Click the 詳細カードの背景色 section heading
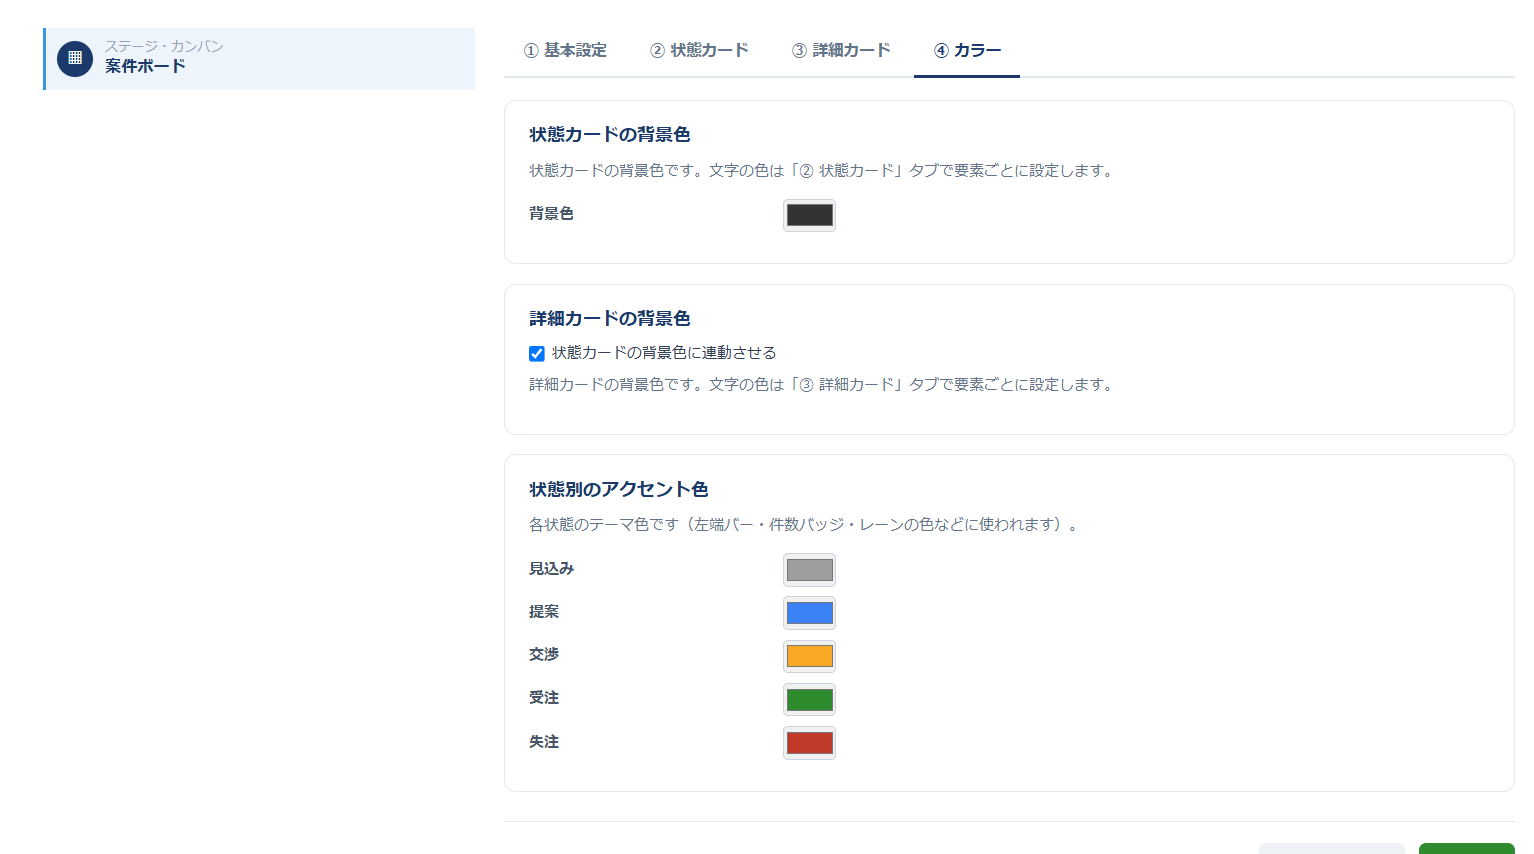The height and width of the screenshot is (854, 1534). 610,318
